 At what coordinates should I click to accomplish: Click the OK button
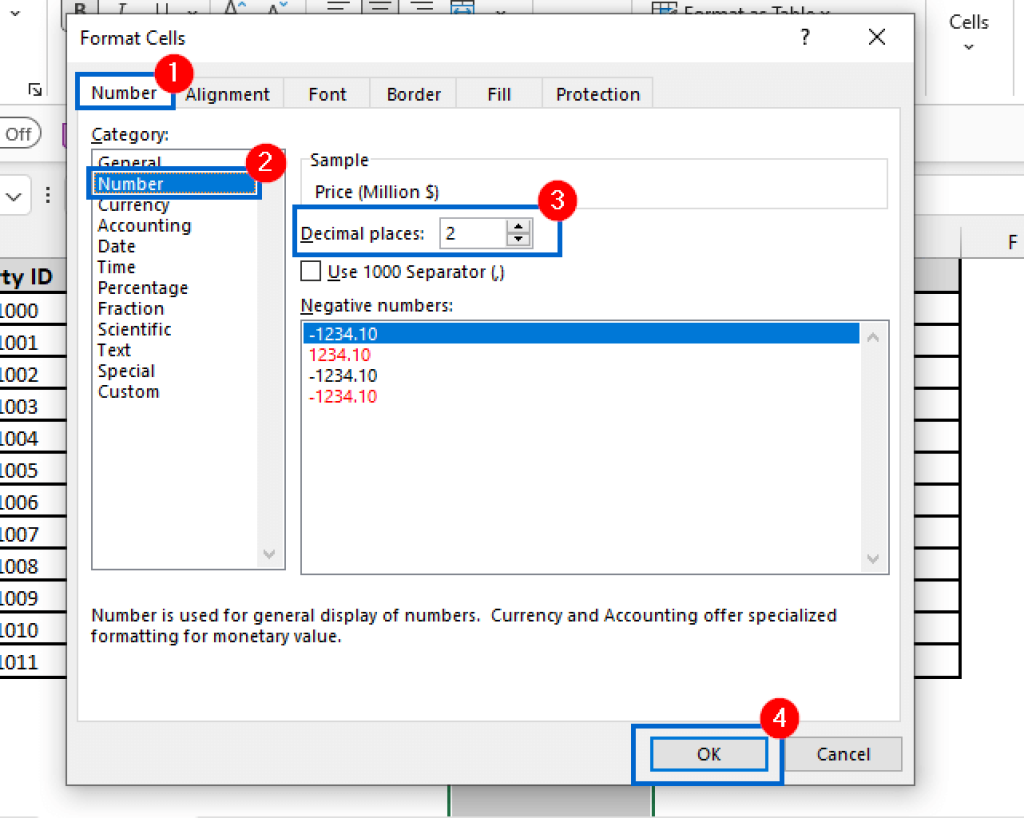click(x=707, y=754)
